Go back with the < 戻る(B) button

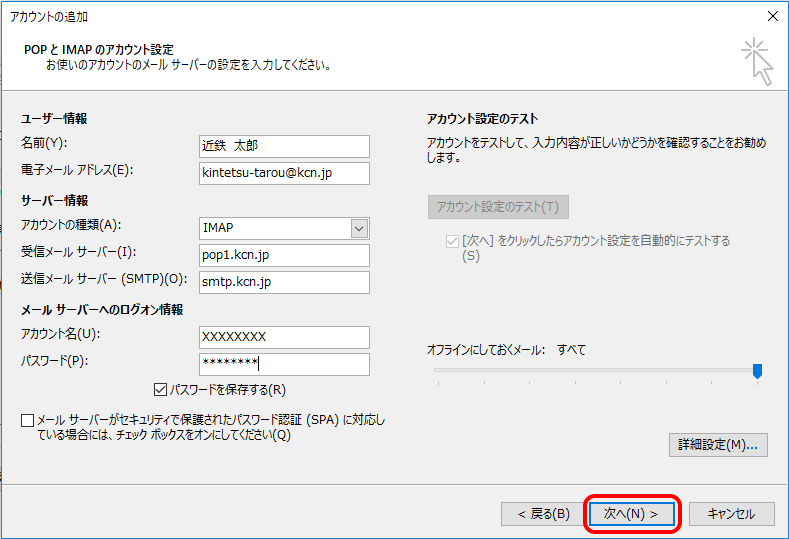[543, 514]
